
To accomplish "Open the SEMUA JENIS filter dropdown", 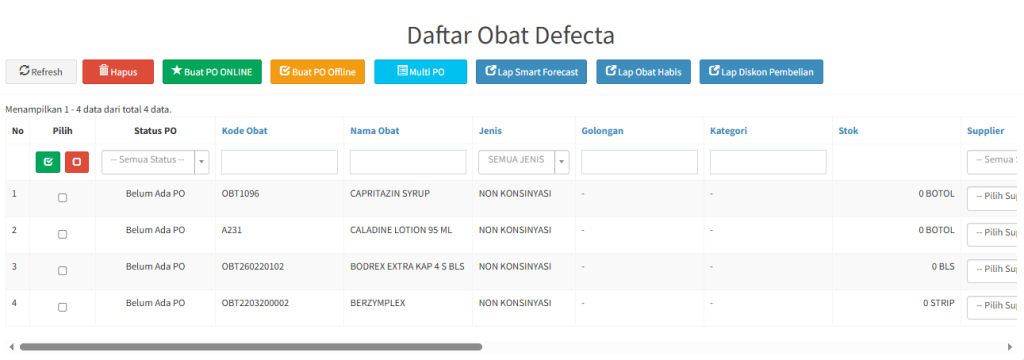I will point(524,162).
